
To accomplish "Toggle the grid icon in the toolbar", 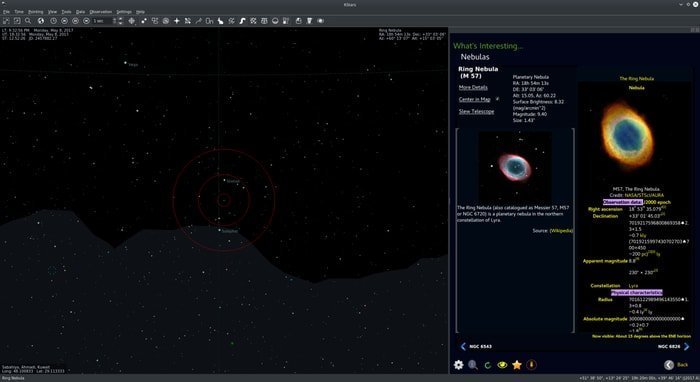I will tap(264, 21).
